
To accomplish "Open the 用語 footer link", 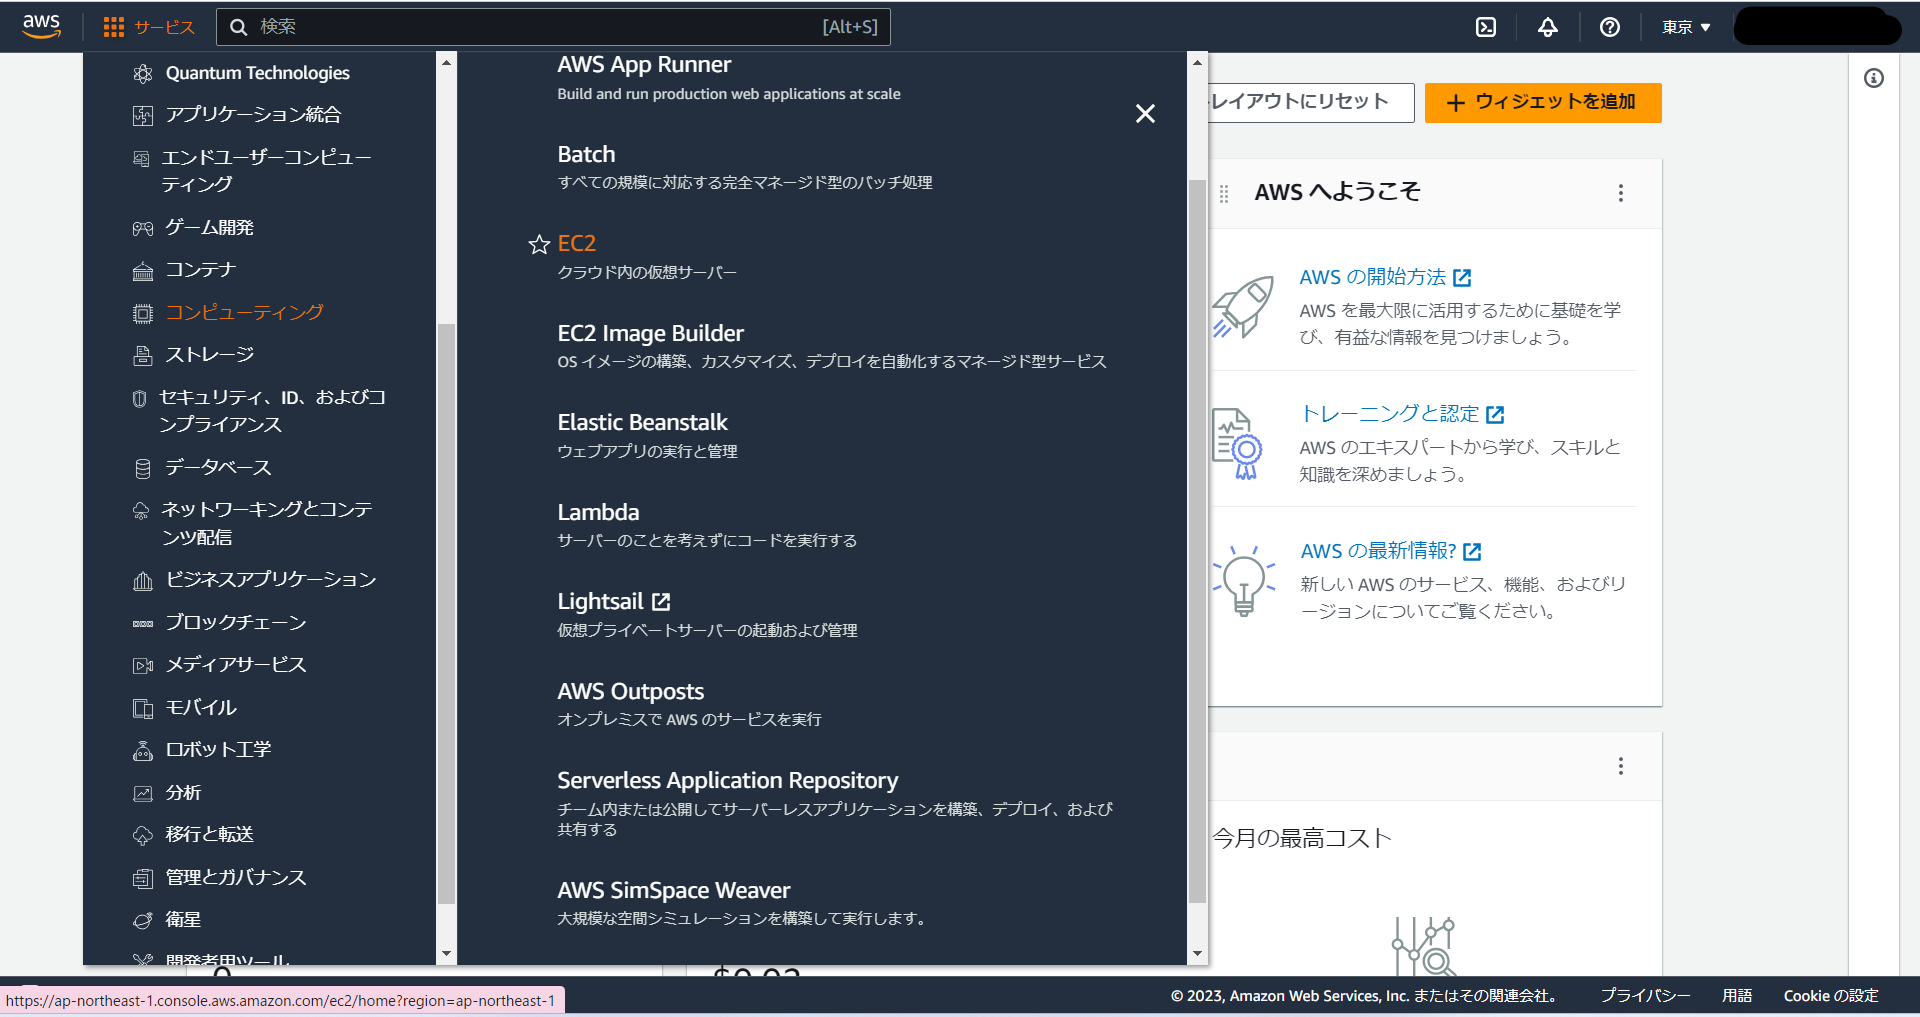I will (x=1737, y=996).
